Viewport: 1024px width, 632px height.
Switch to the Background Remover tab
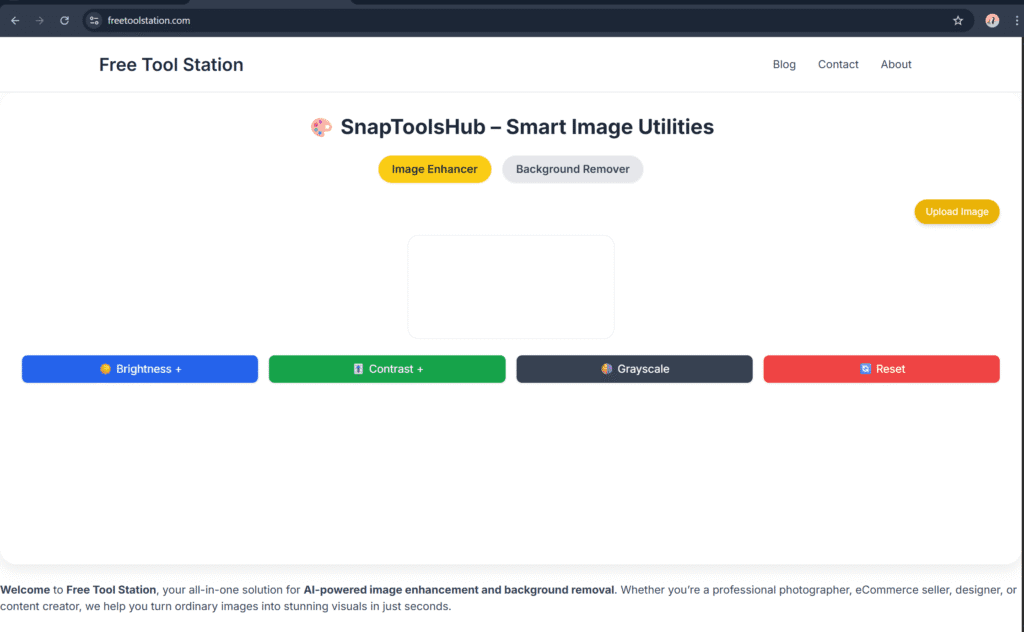click(572, 169)
